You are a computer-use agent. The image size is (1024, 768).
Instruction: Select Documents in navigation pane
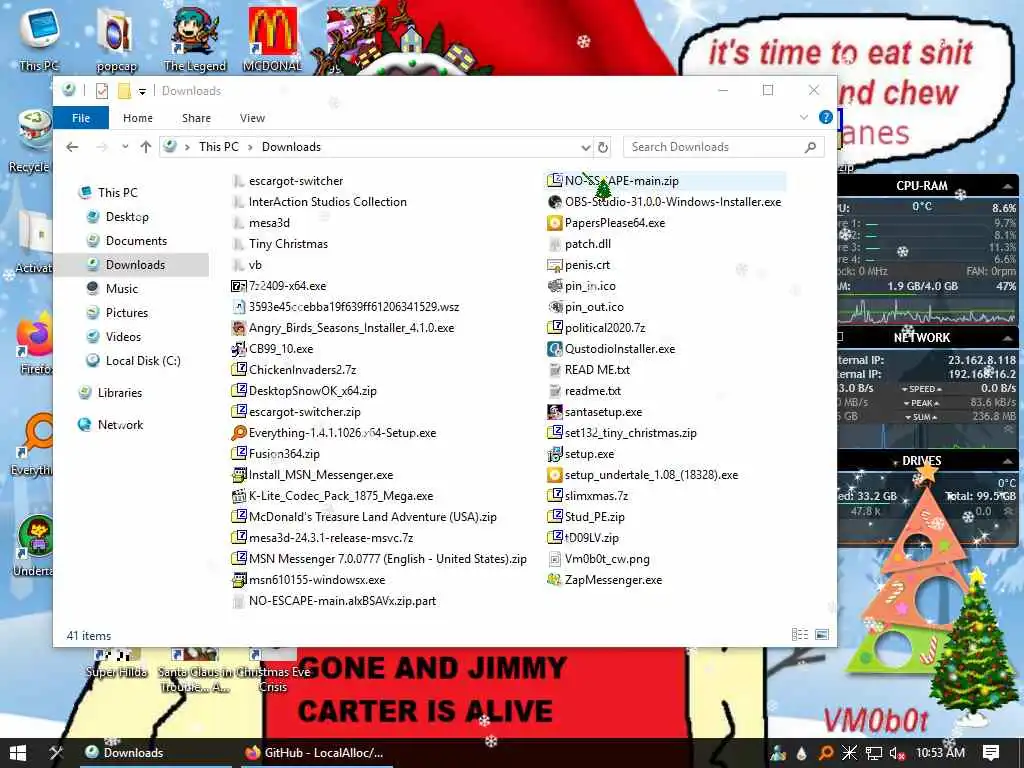tap(136, 241)
